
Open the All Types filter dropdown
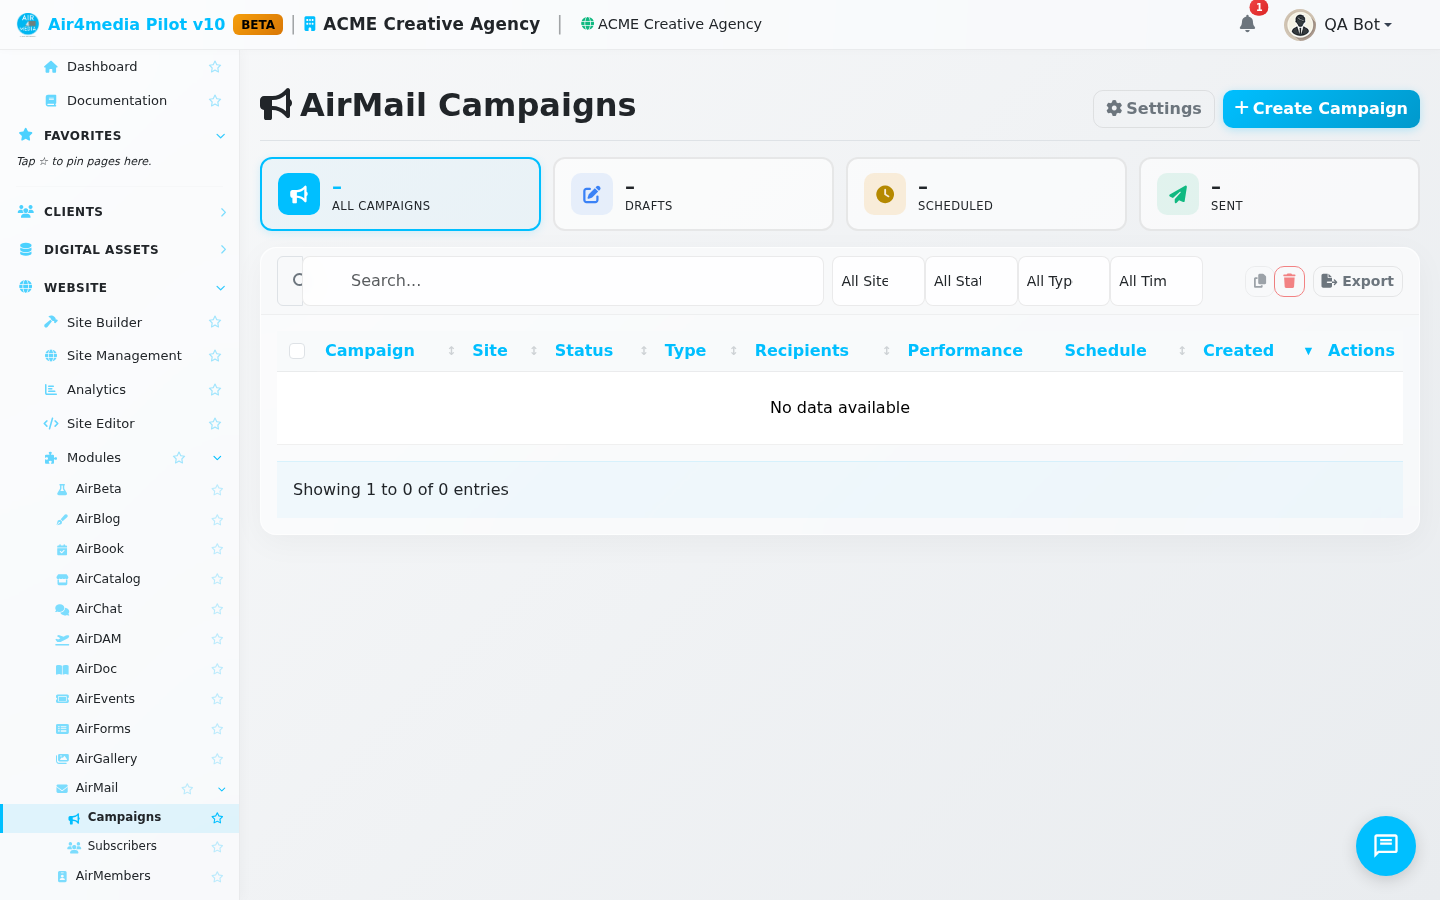[1064, 281]
